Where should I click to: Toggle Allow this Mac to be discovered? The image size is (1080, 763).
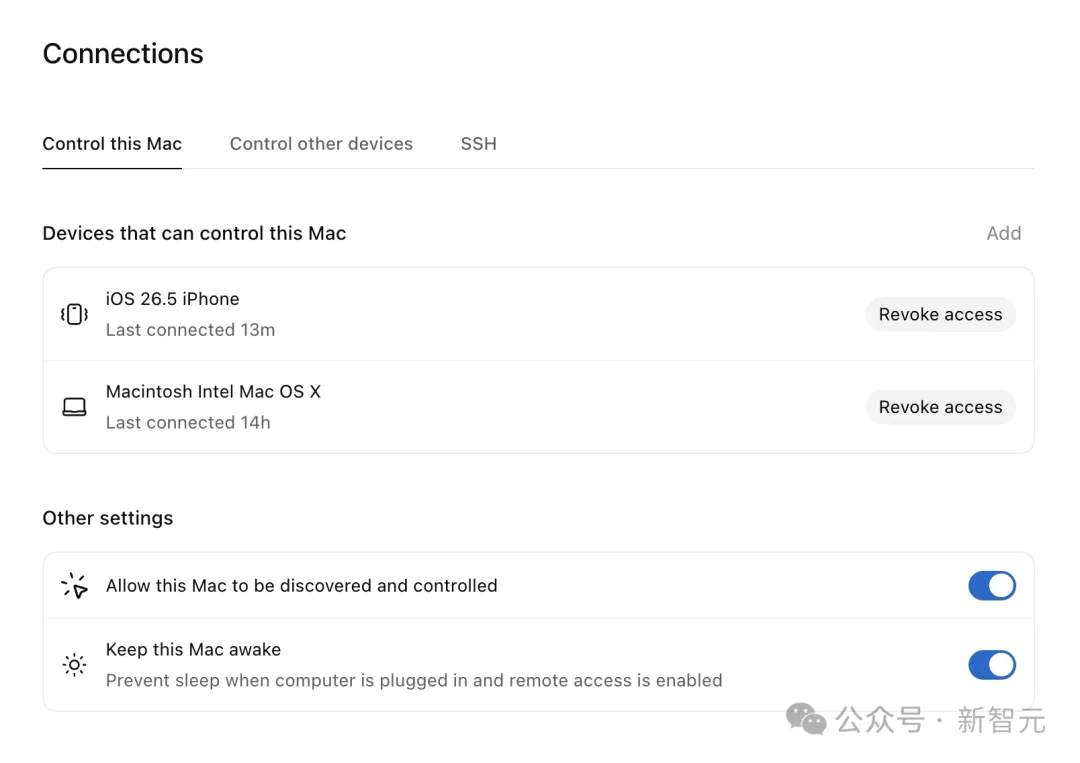tap(992, 586)
